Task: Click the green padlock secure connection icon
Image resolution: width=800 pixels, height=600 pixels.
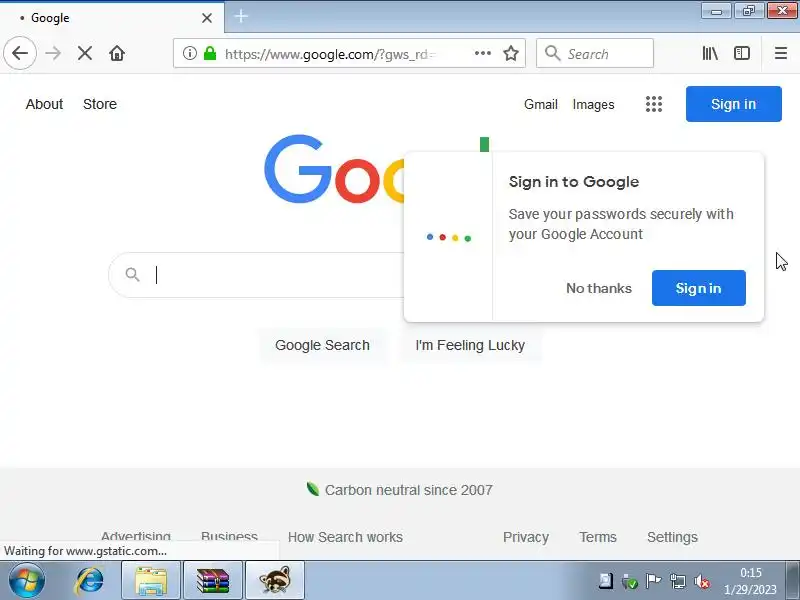Action: coord(210,53)
